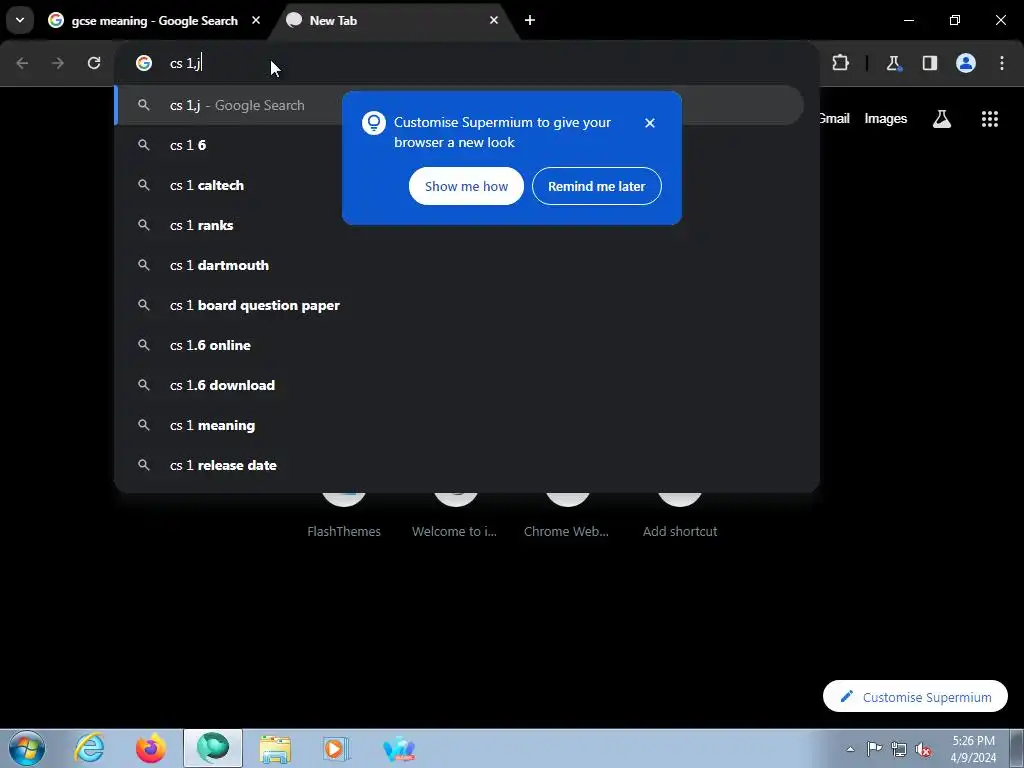
Task: Choose the 'cs 1 meaning' suggestion
Action: coord(459,425)
